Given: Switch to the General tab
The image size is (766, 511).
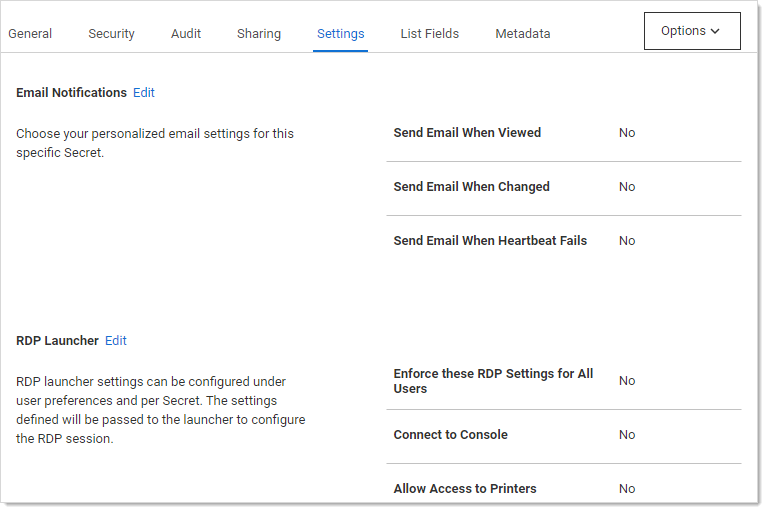Looking at the screenshot, I should click(30, 34).
